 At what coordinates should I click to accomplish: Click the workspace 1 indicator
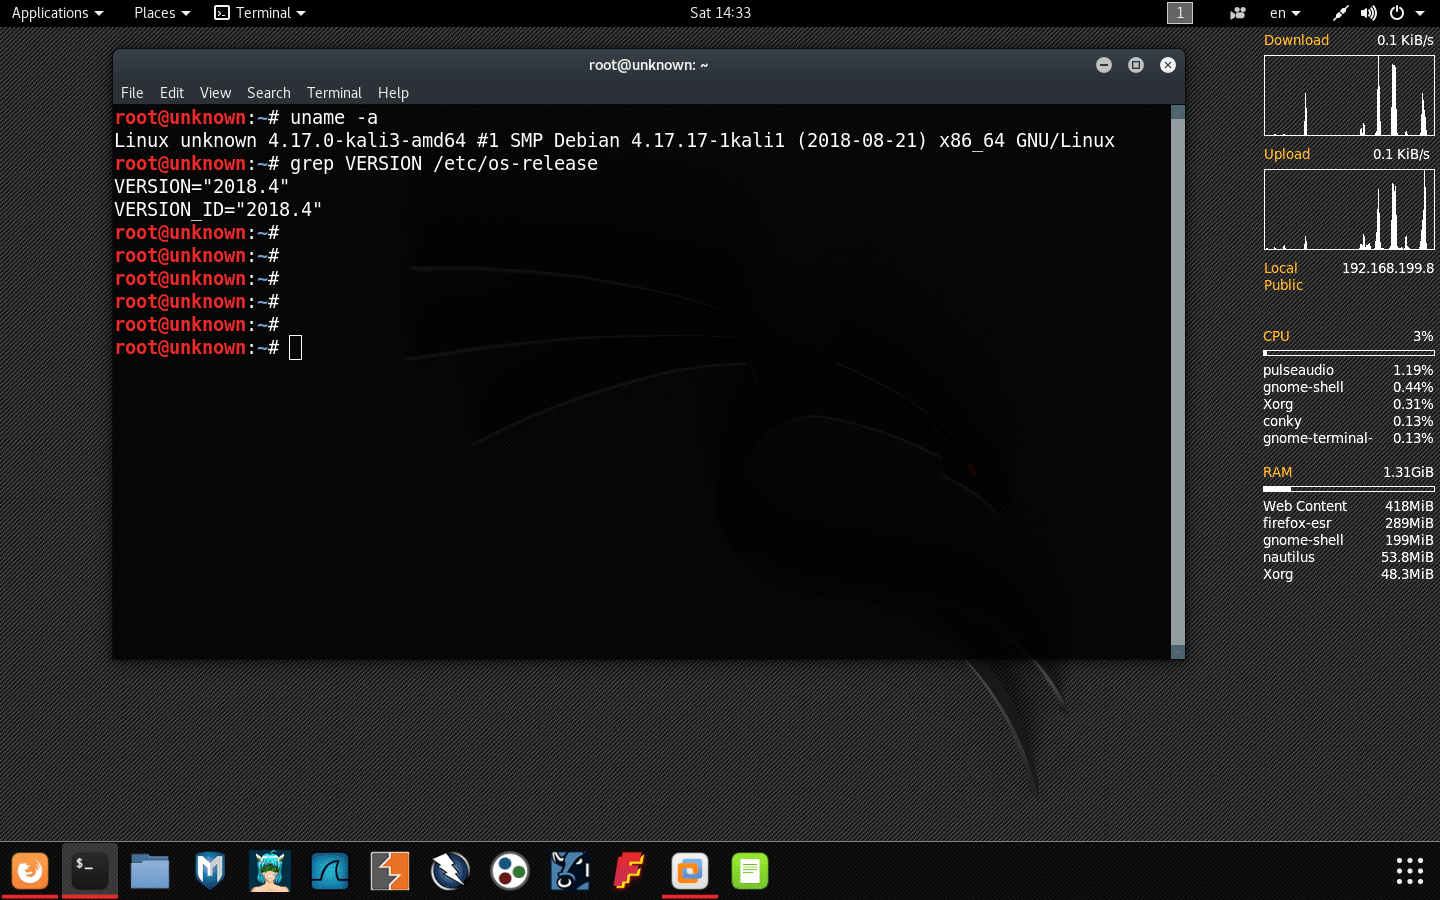[1180, 13]
